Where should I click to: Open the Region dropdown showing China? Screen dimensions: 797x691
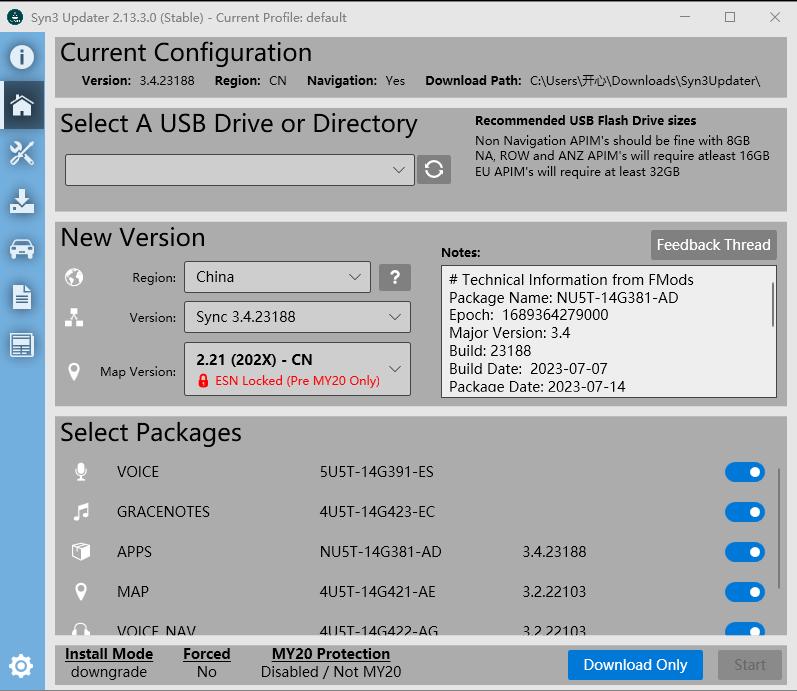278,277
